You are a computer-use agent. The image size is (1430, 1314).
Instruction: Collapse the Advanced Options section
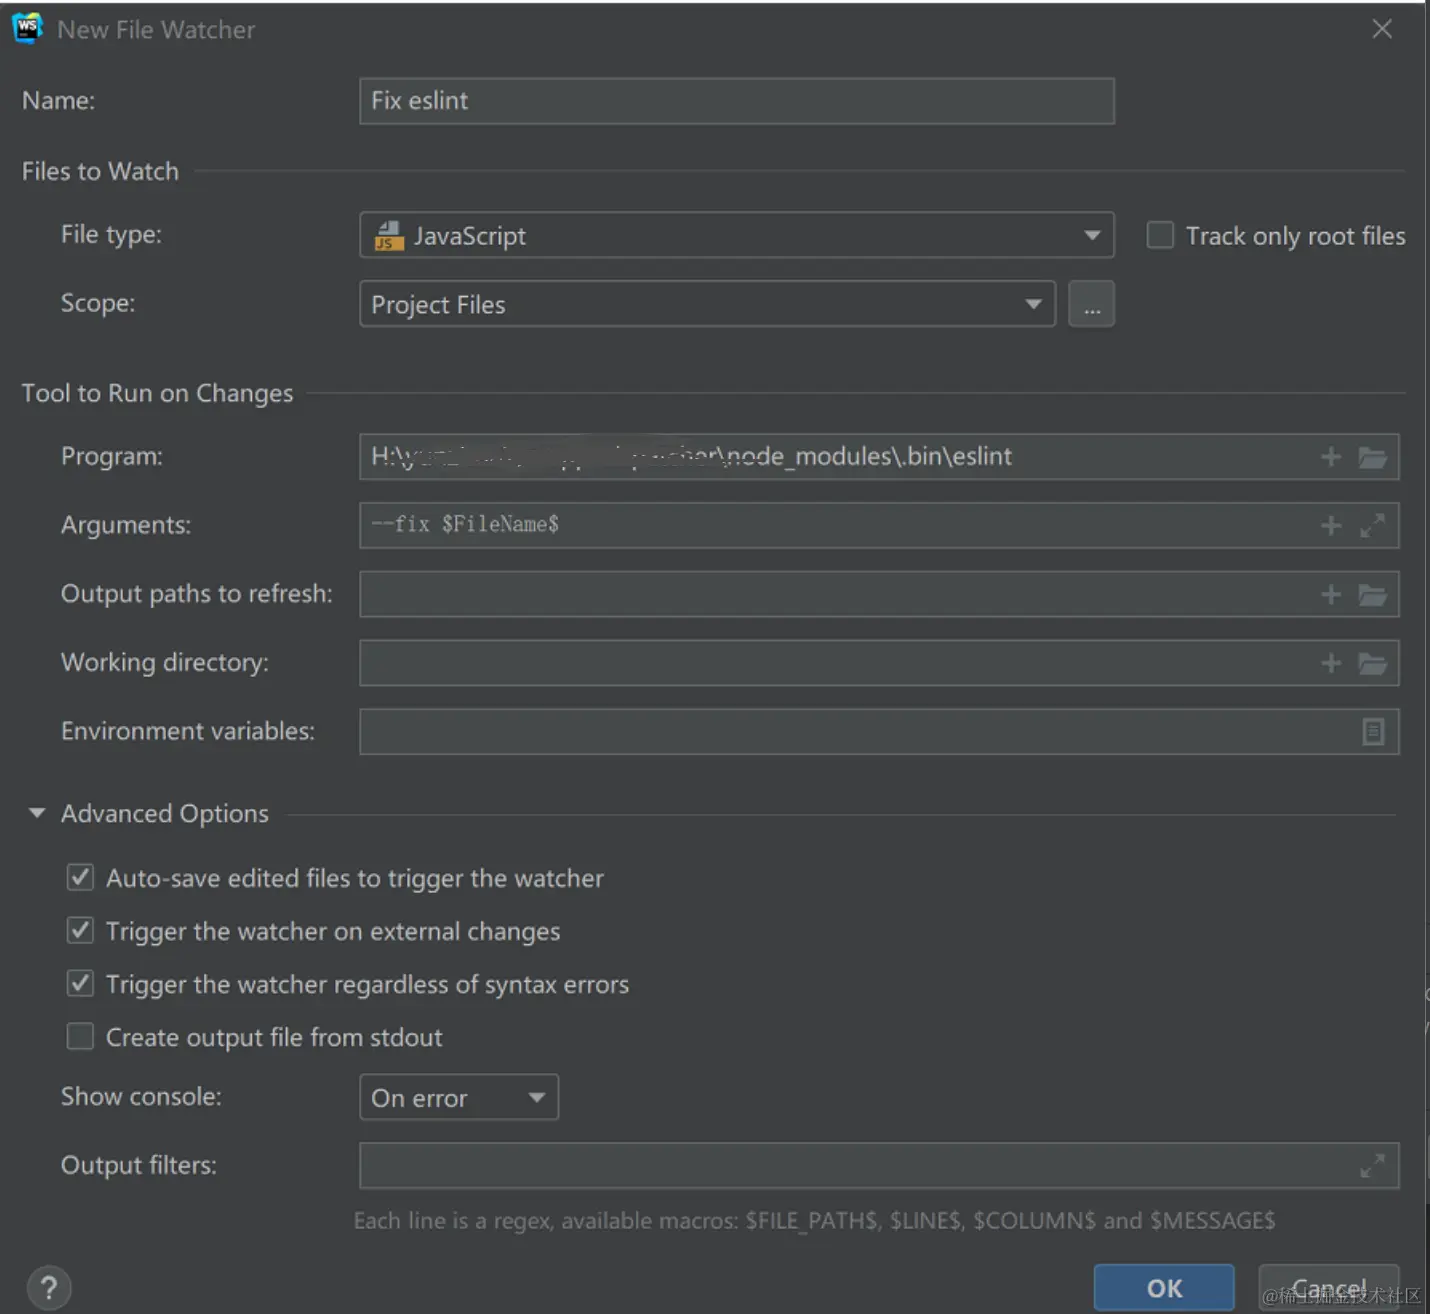click(x=37, y=813)
